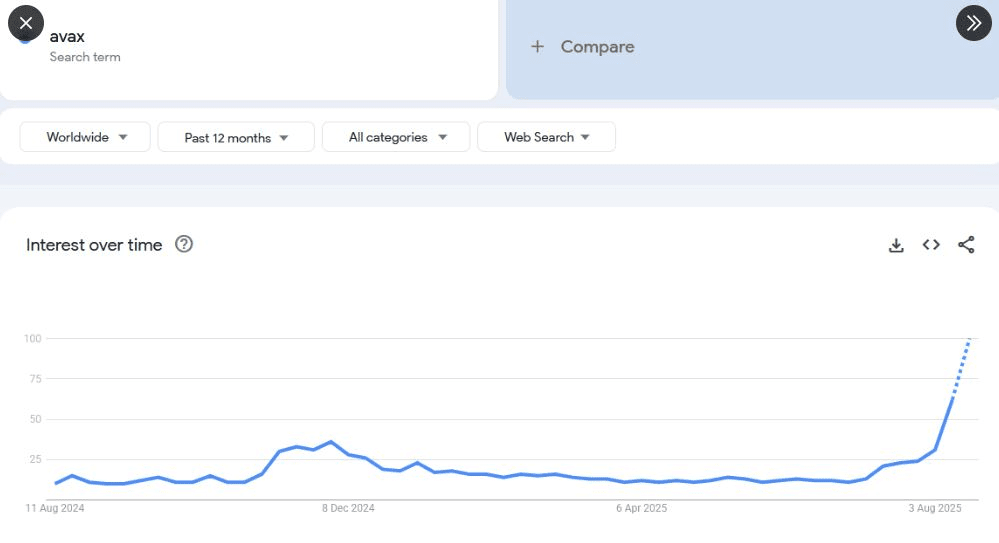Click the 6 Apr 2025 axis label
The image size is (999, 543).
tap(642, 508)
